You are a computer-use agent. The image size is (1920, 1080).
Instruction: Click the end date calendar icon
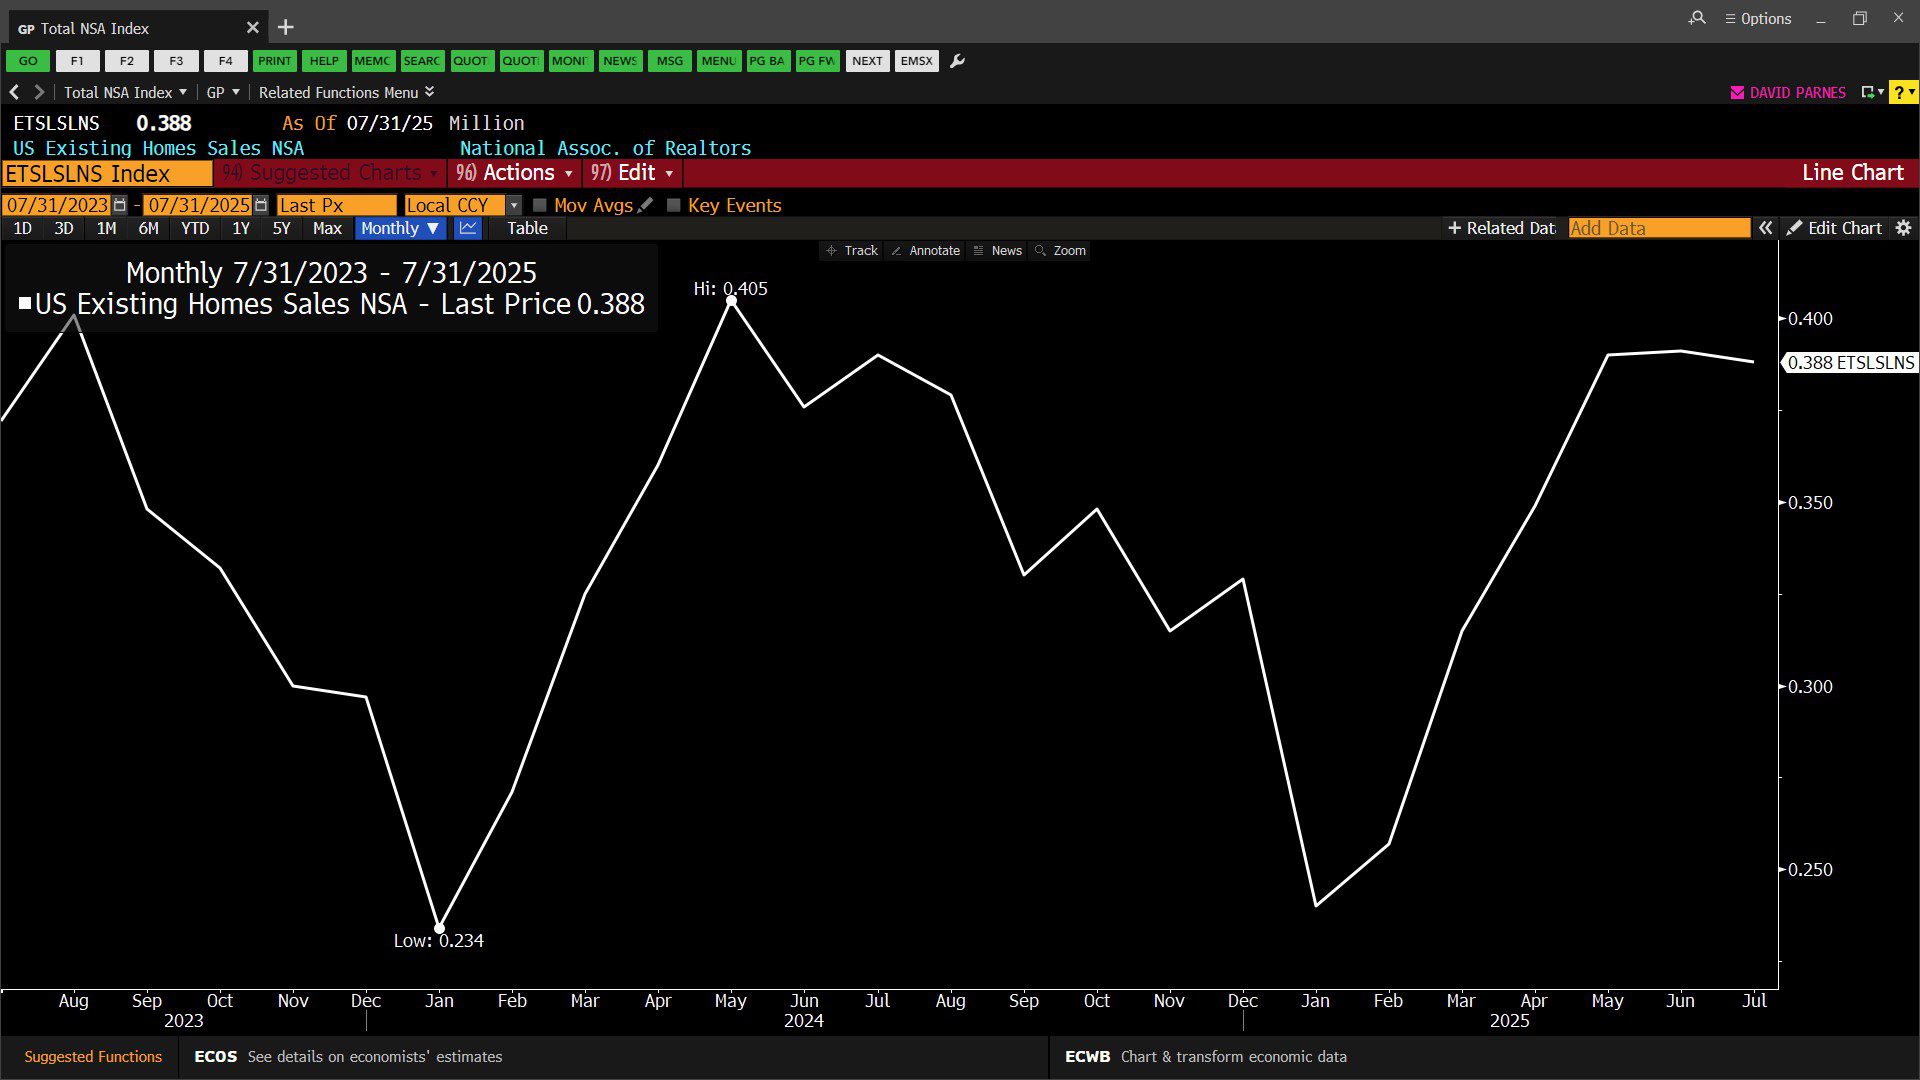261,205
